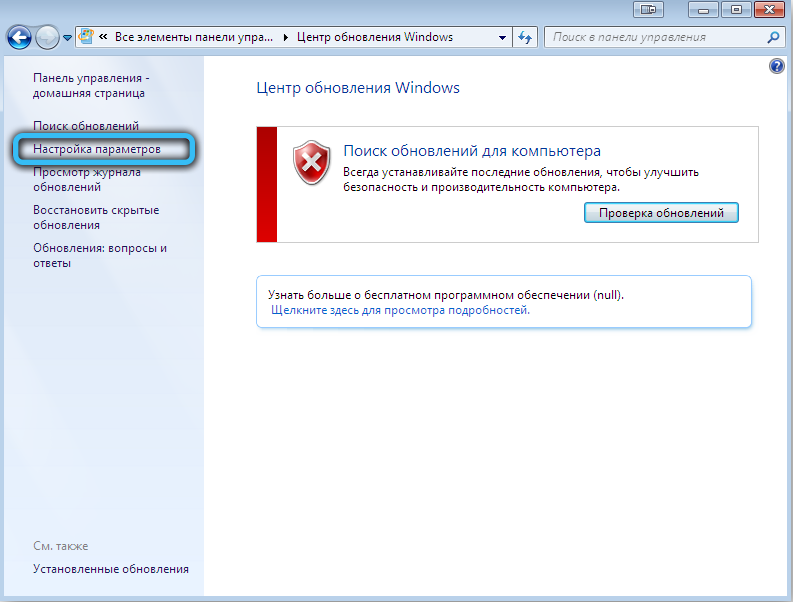Screen dimensions: 793x602
Task: Open 'Установленные обновления' link
Action: click(x=111, y=569)
